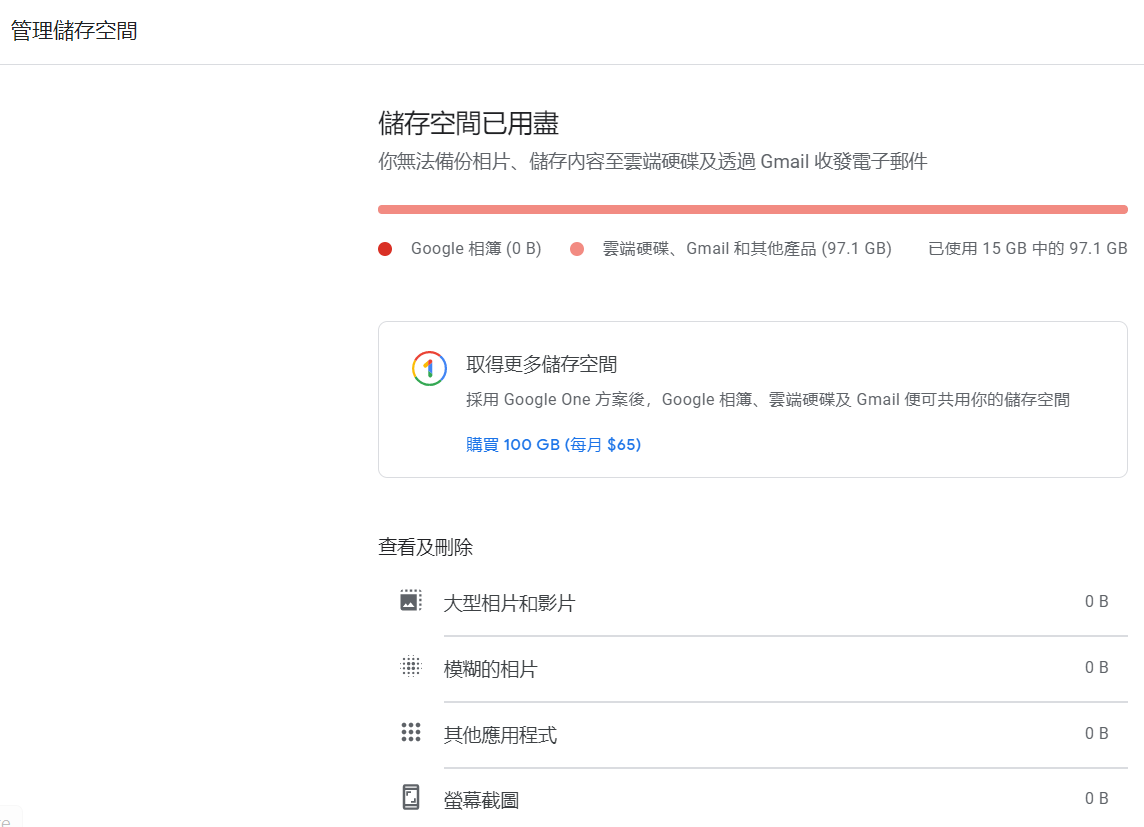This screenshot has height=827, width=1144.
Task: Click the 0 B value for 模糊的相片
Action: pos(1096,667)
